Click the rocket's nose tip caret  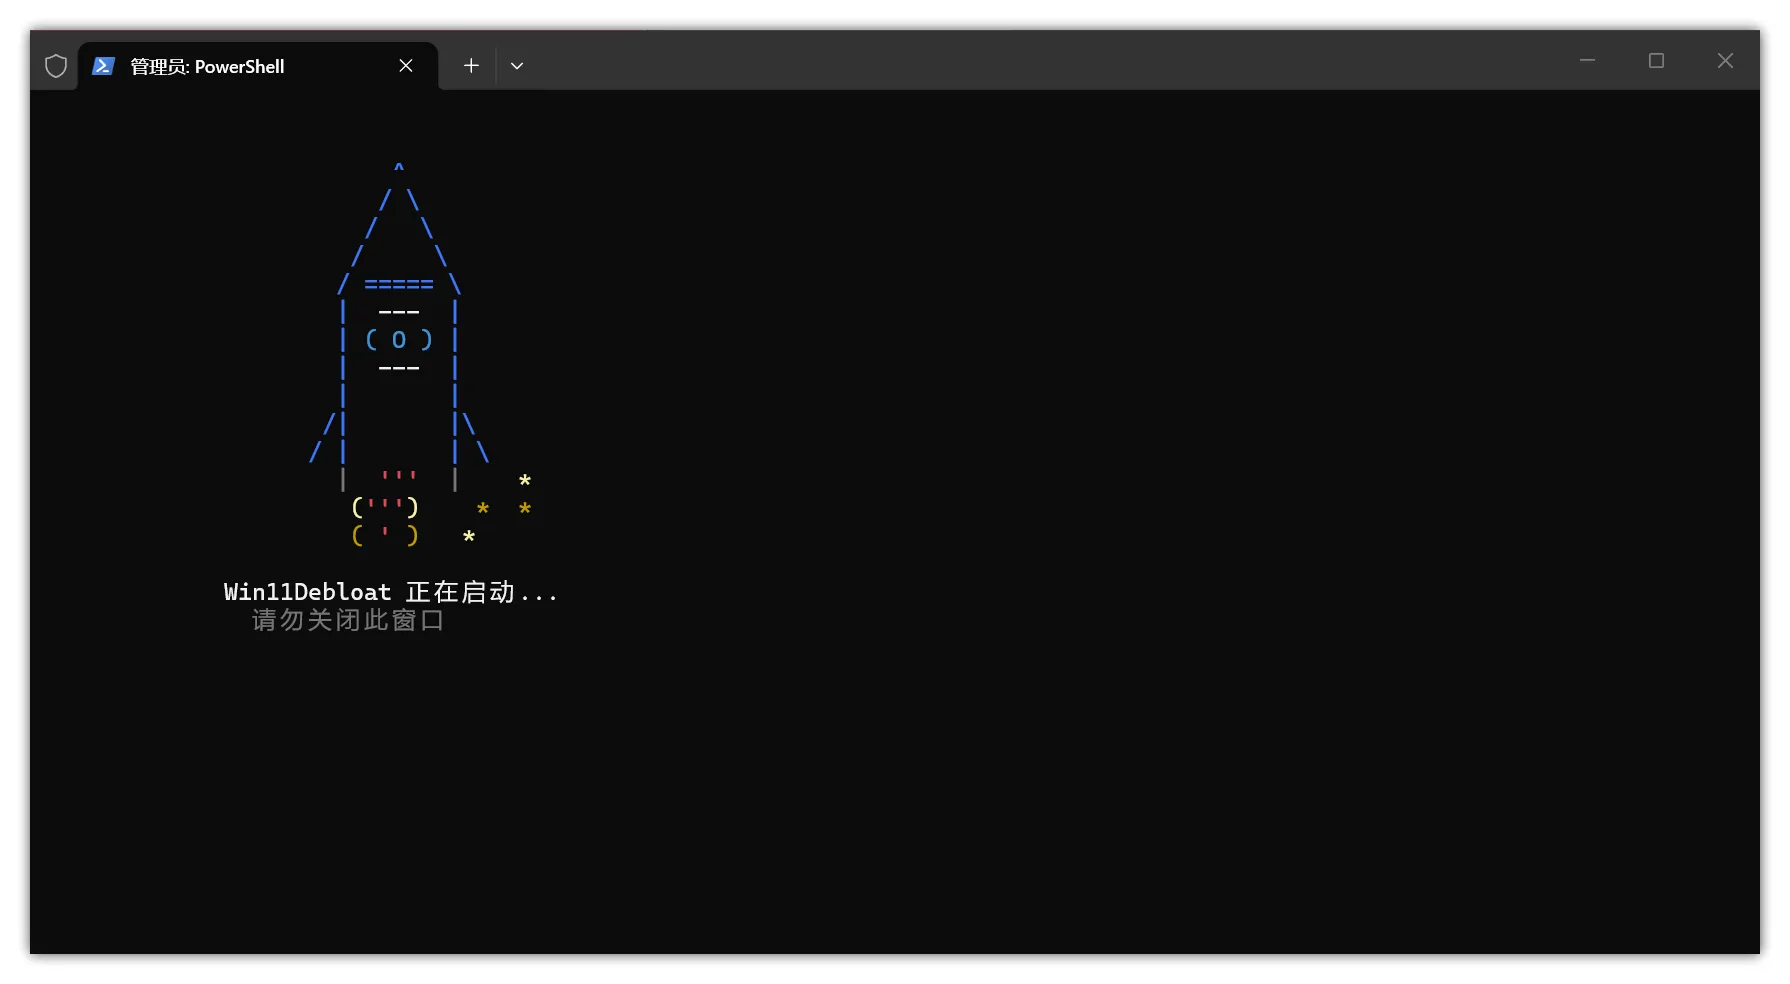click(x=399, y=167)
